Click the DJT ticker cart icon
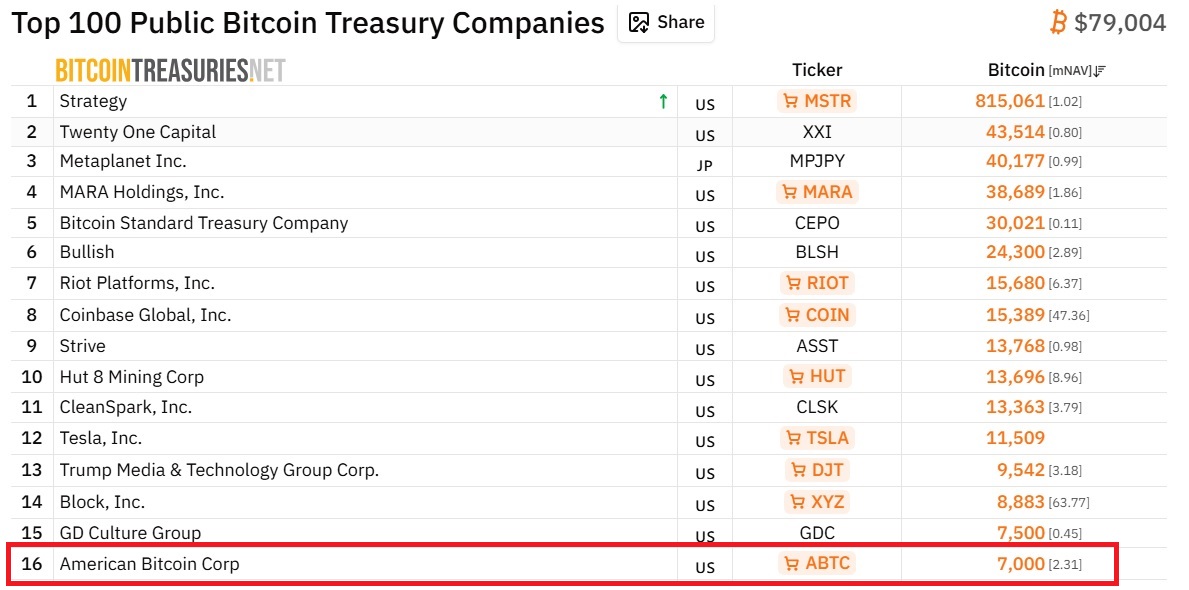 click(798, 470)
